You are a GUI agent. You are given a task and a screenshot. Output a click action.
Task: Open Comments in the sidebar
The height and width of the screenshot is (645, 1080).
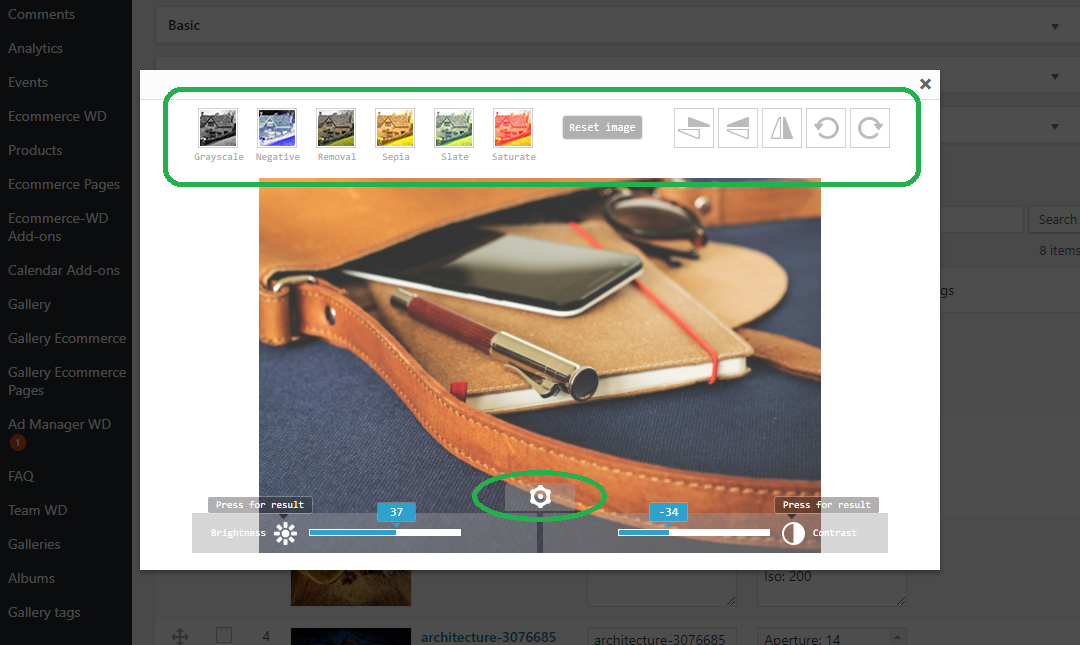pos(41,14)
